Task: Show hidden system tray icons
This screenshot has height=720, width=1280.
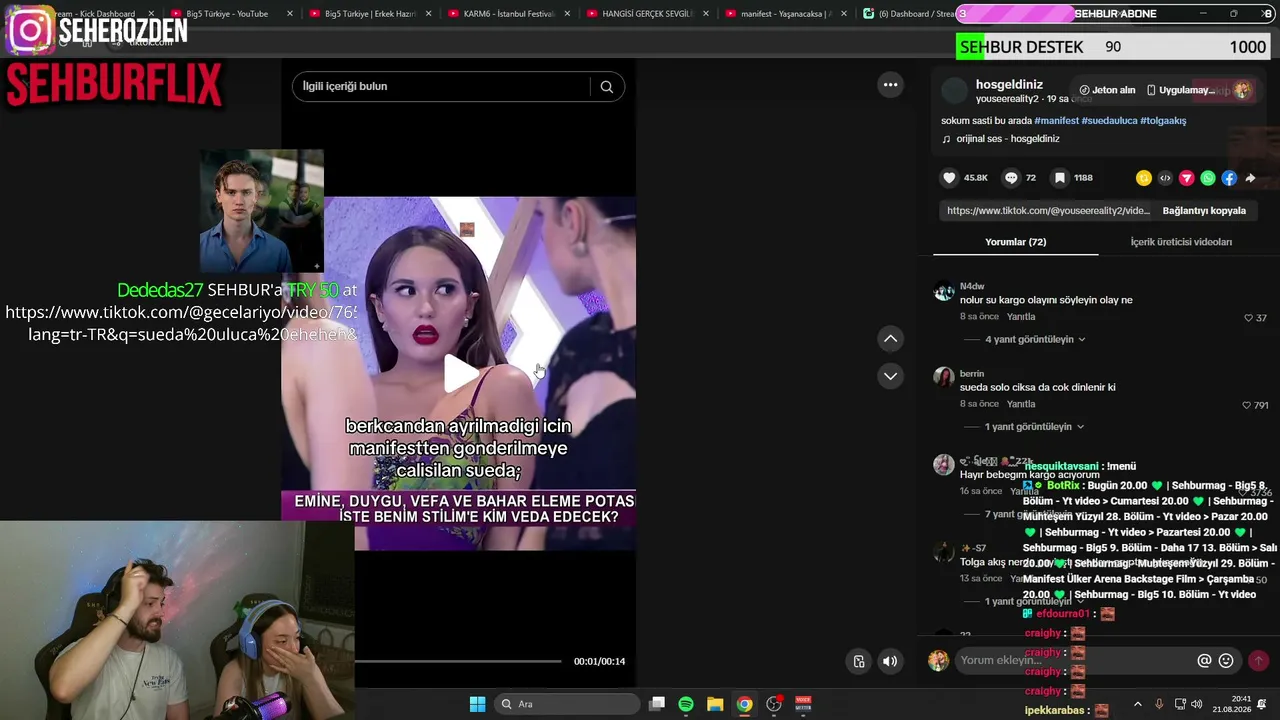Action: point(1137,704)
